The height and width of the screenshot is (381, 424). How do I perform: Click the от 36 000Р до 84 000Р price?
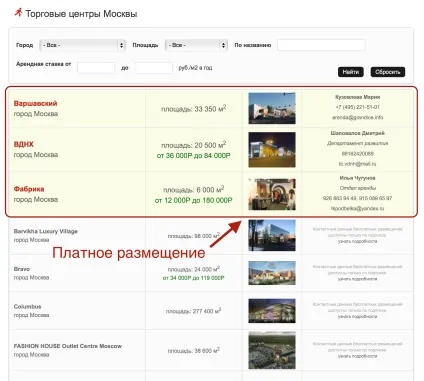194,156
